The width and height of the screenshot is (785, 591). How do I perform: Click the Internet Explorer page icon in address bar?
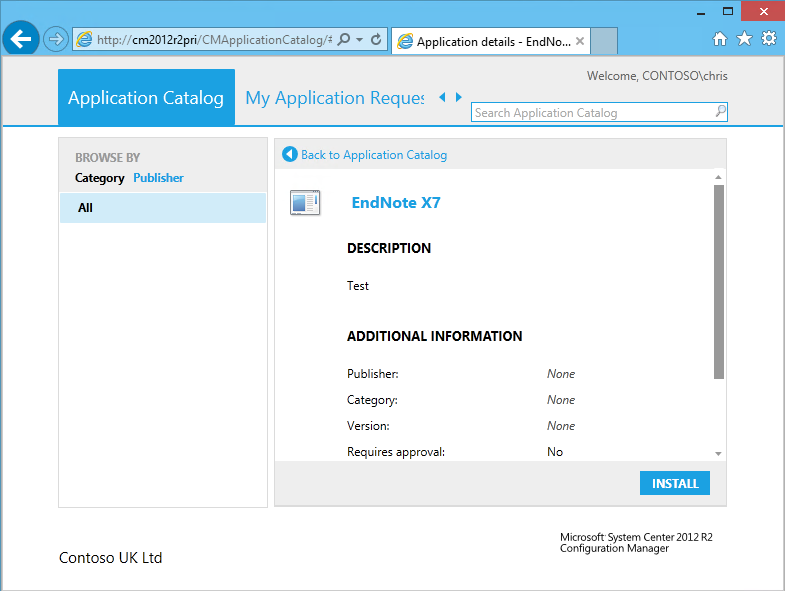[84, 40]
